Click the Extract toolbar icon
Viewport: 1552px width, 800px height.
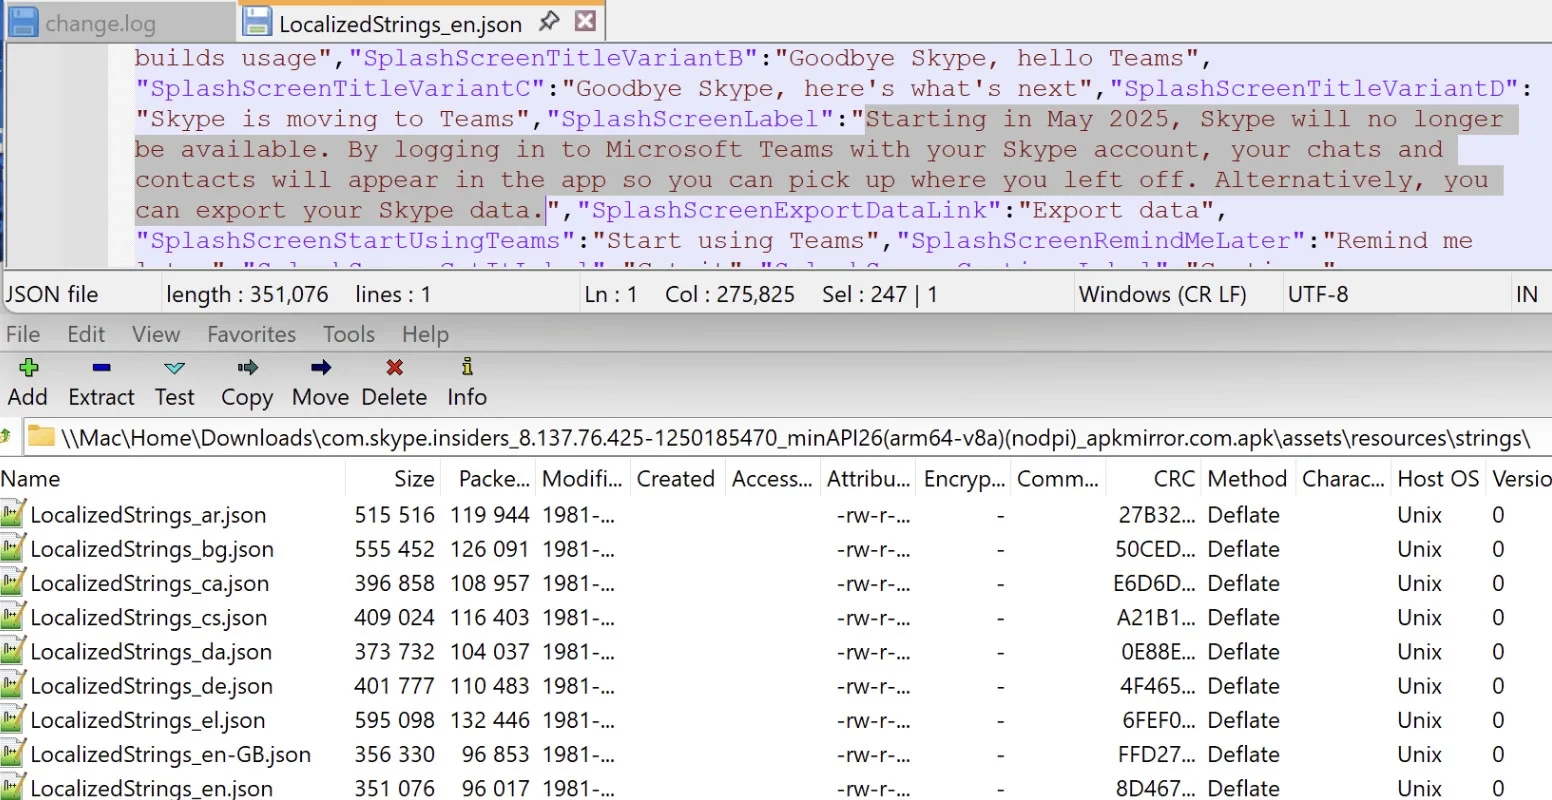[101, 369]
